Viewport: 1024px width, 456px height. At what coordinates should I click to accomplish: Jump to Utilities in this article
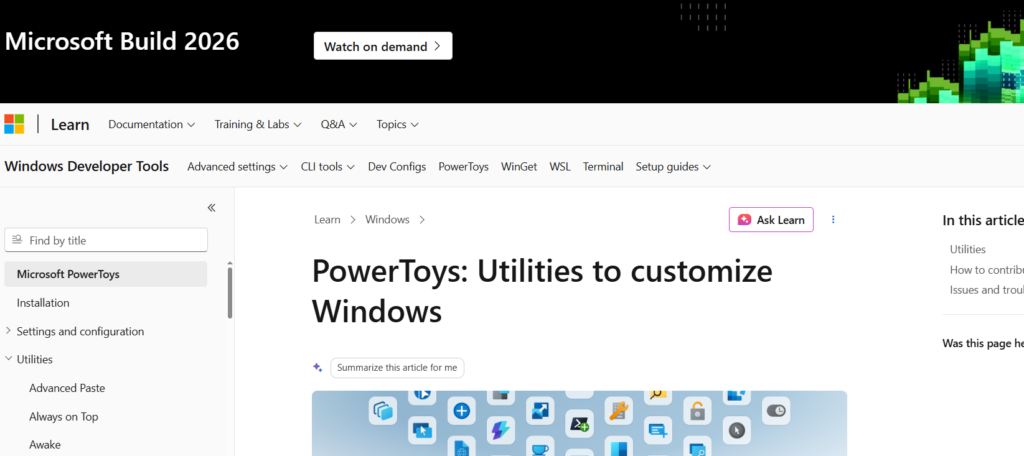(x=968, y=249)
